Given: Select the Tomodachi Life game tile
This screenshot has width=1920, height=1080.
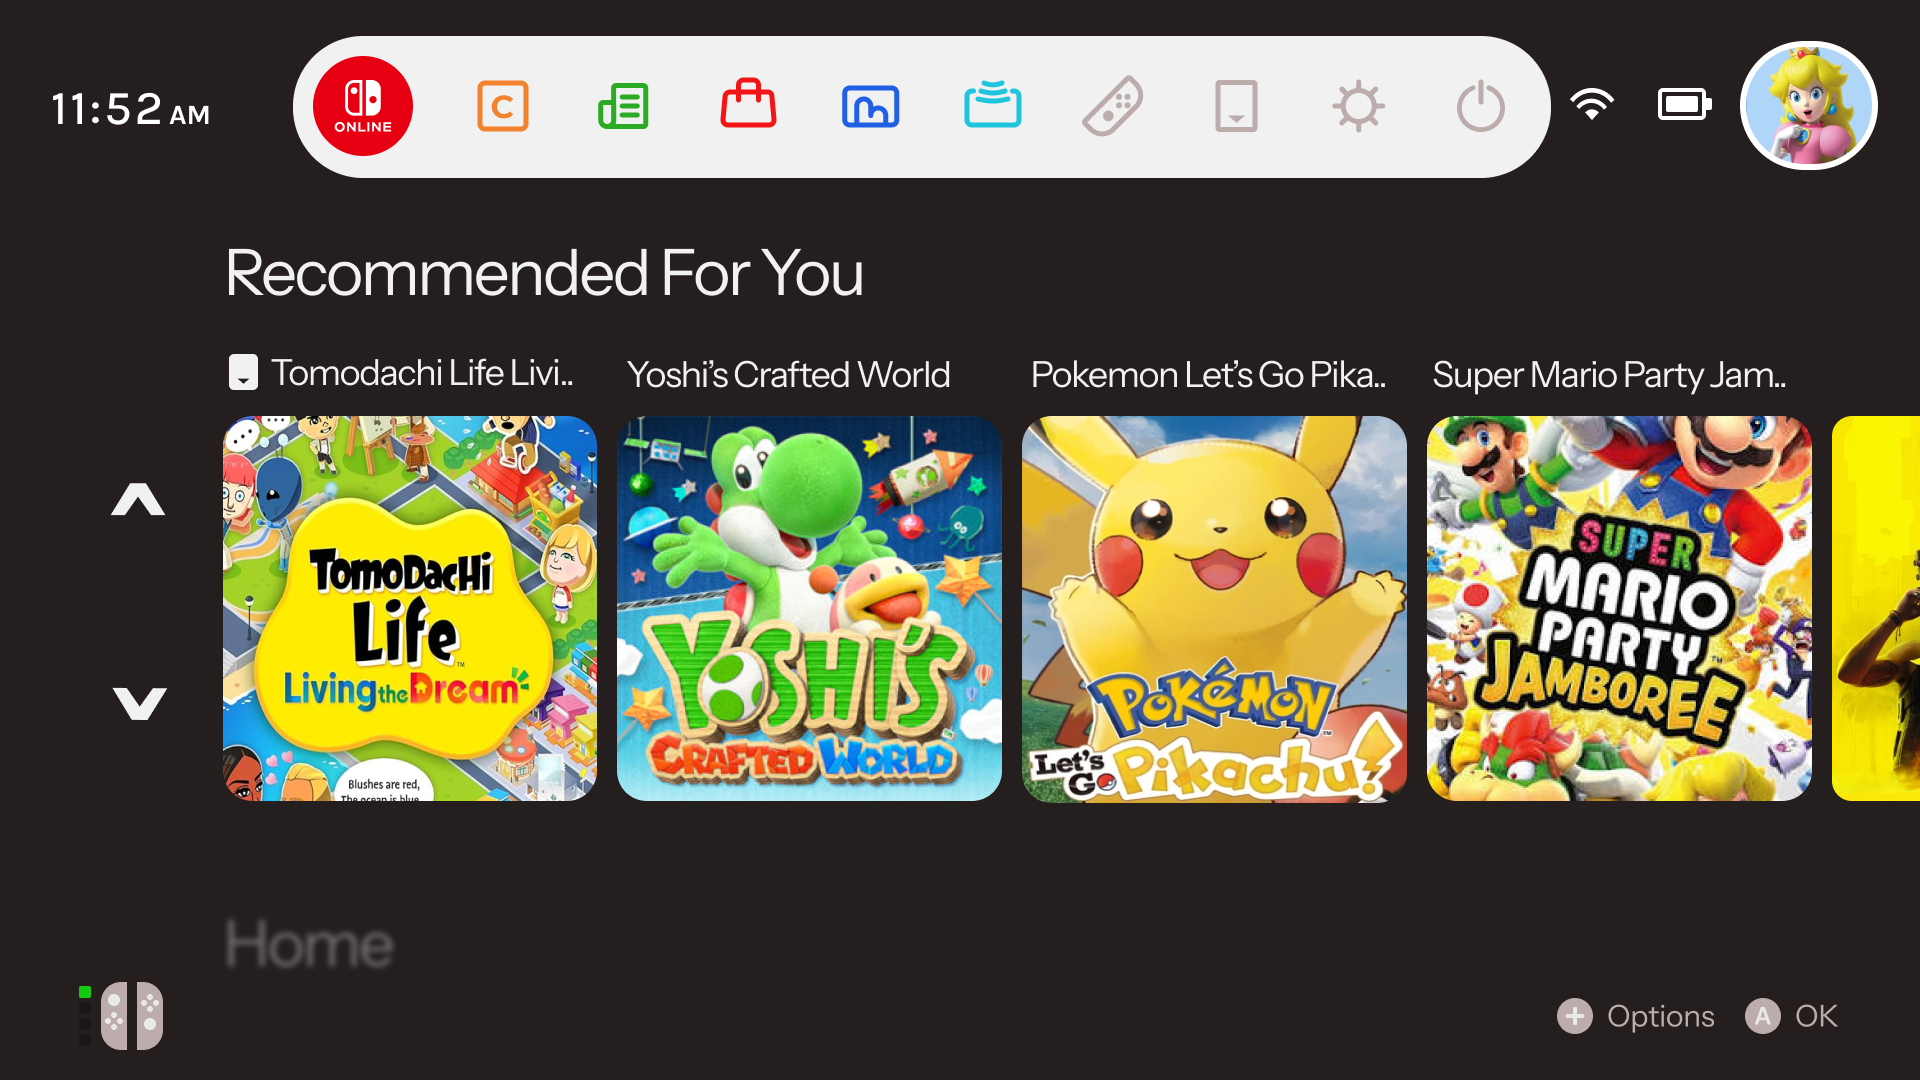Looking at the screenshot, I should (x=410, y=608).
